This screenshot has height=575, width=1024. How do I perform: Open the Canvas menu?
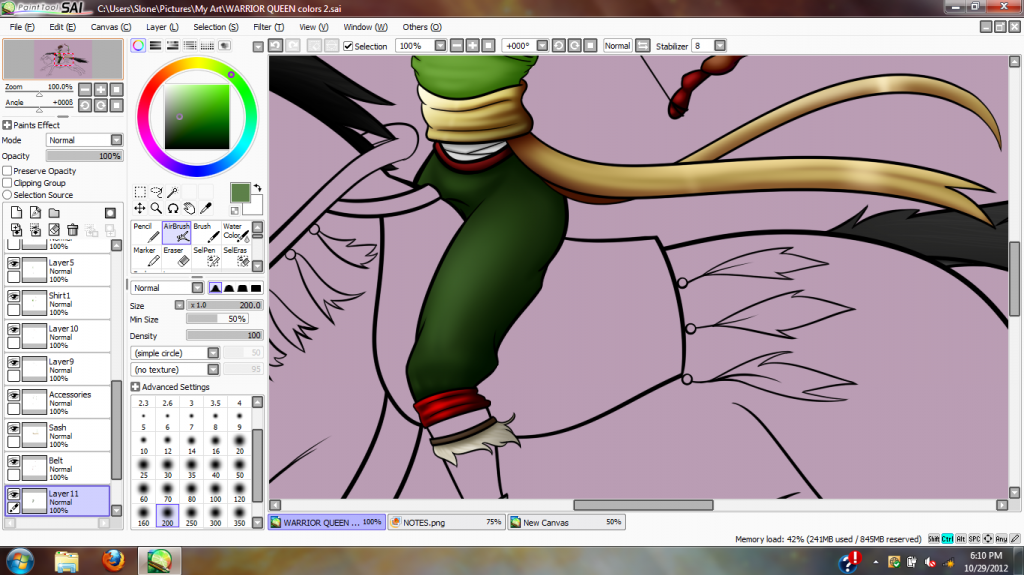point(110,27)
